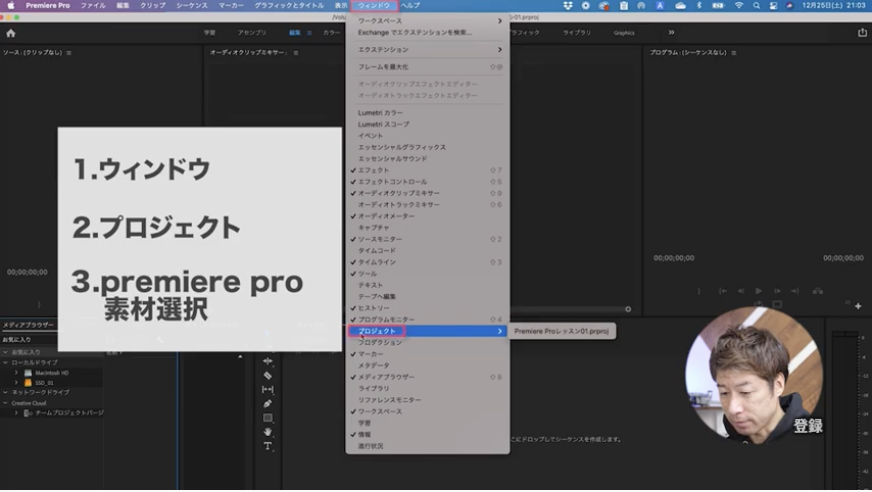This screenshot has height=492, width=872.
Task: Uncheck エフェクトコントロール panel
Action: [427, 182]
